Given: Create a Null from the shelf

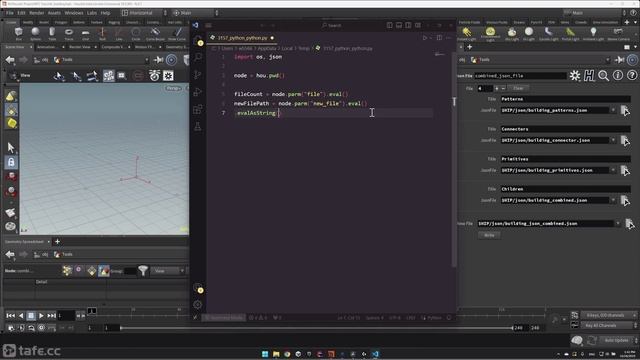Looking at the screenshot, I should pos(102,33).
